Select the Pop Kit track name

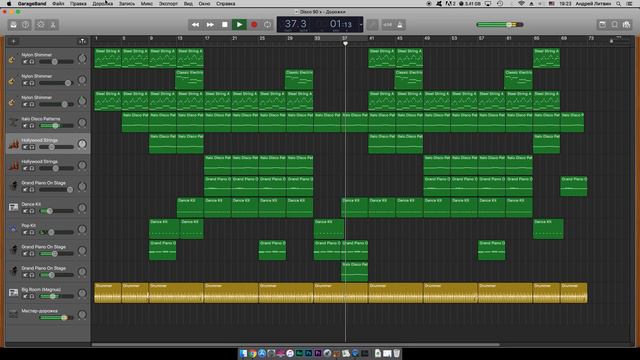29,225
